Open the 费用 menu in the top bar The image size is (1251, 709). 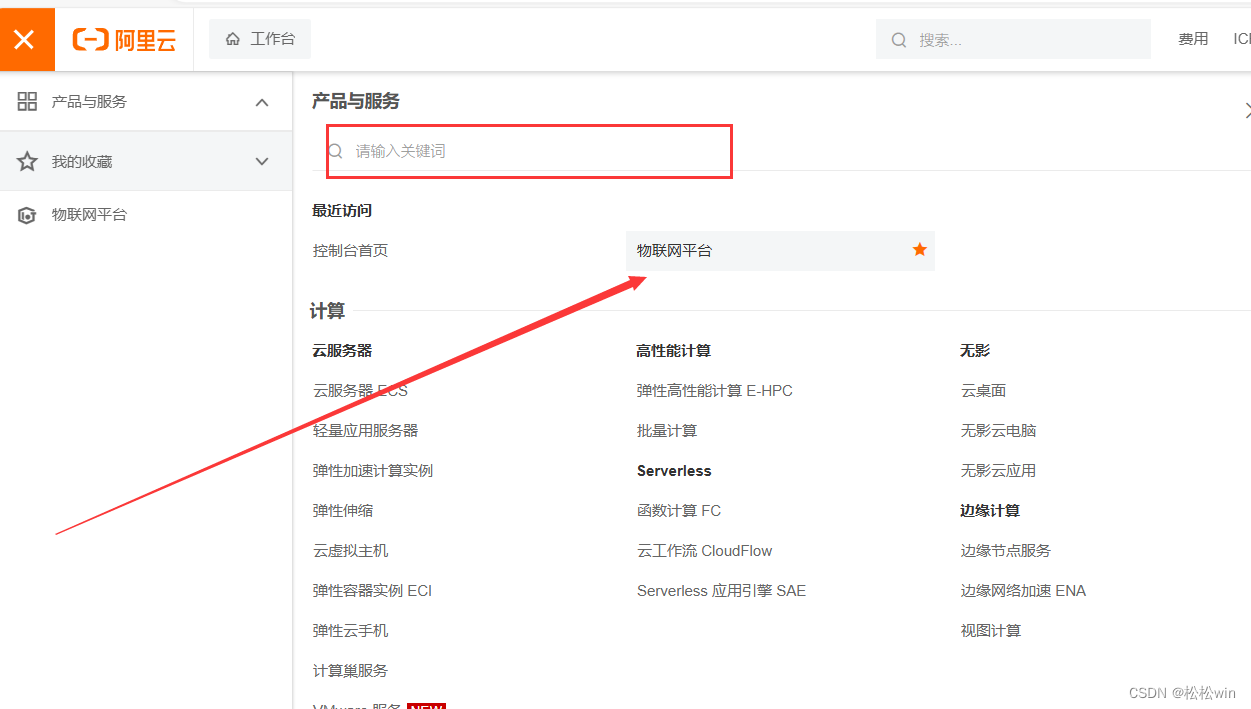point(1193,39)
